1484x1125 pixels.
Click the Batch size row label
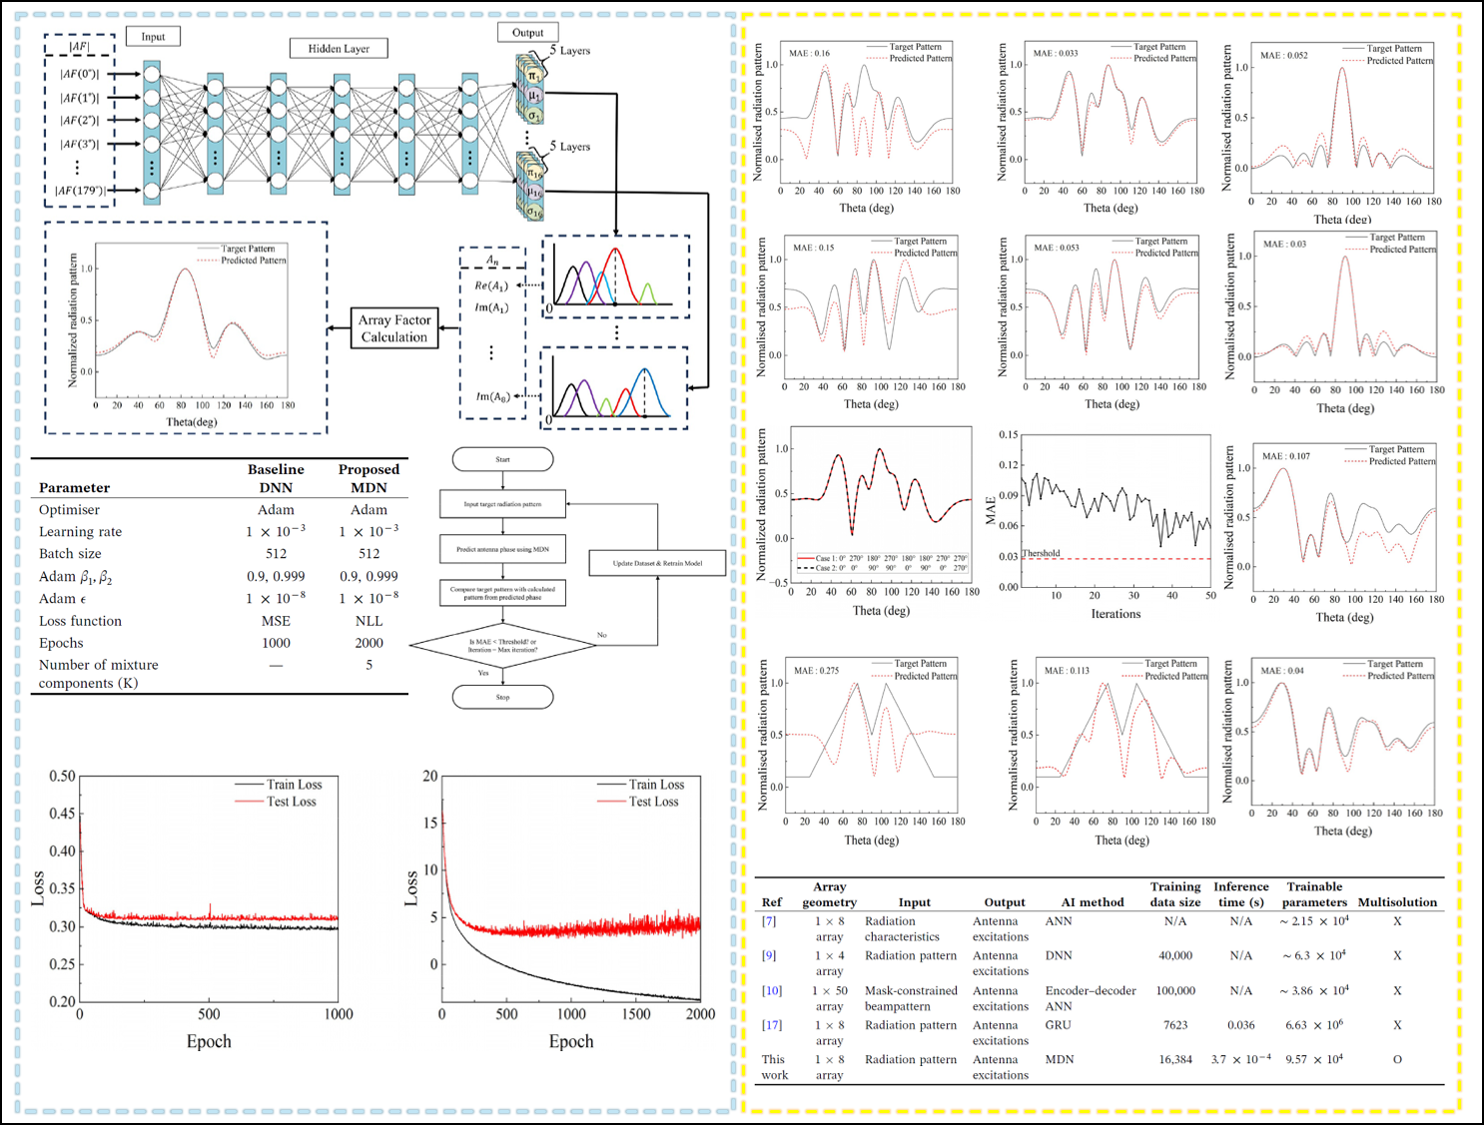click(x=70, y=554)
